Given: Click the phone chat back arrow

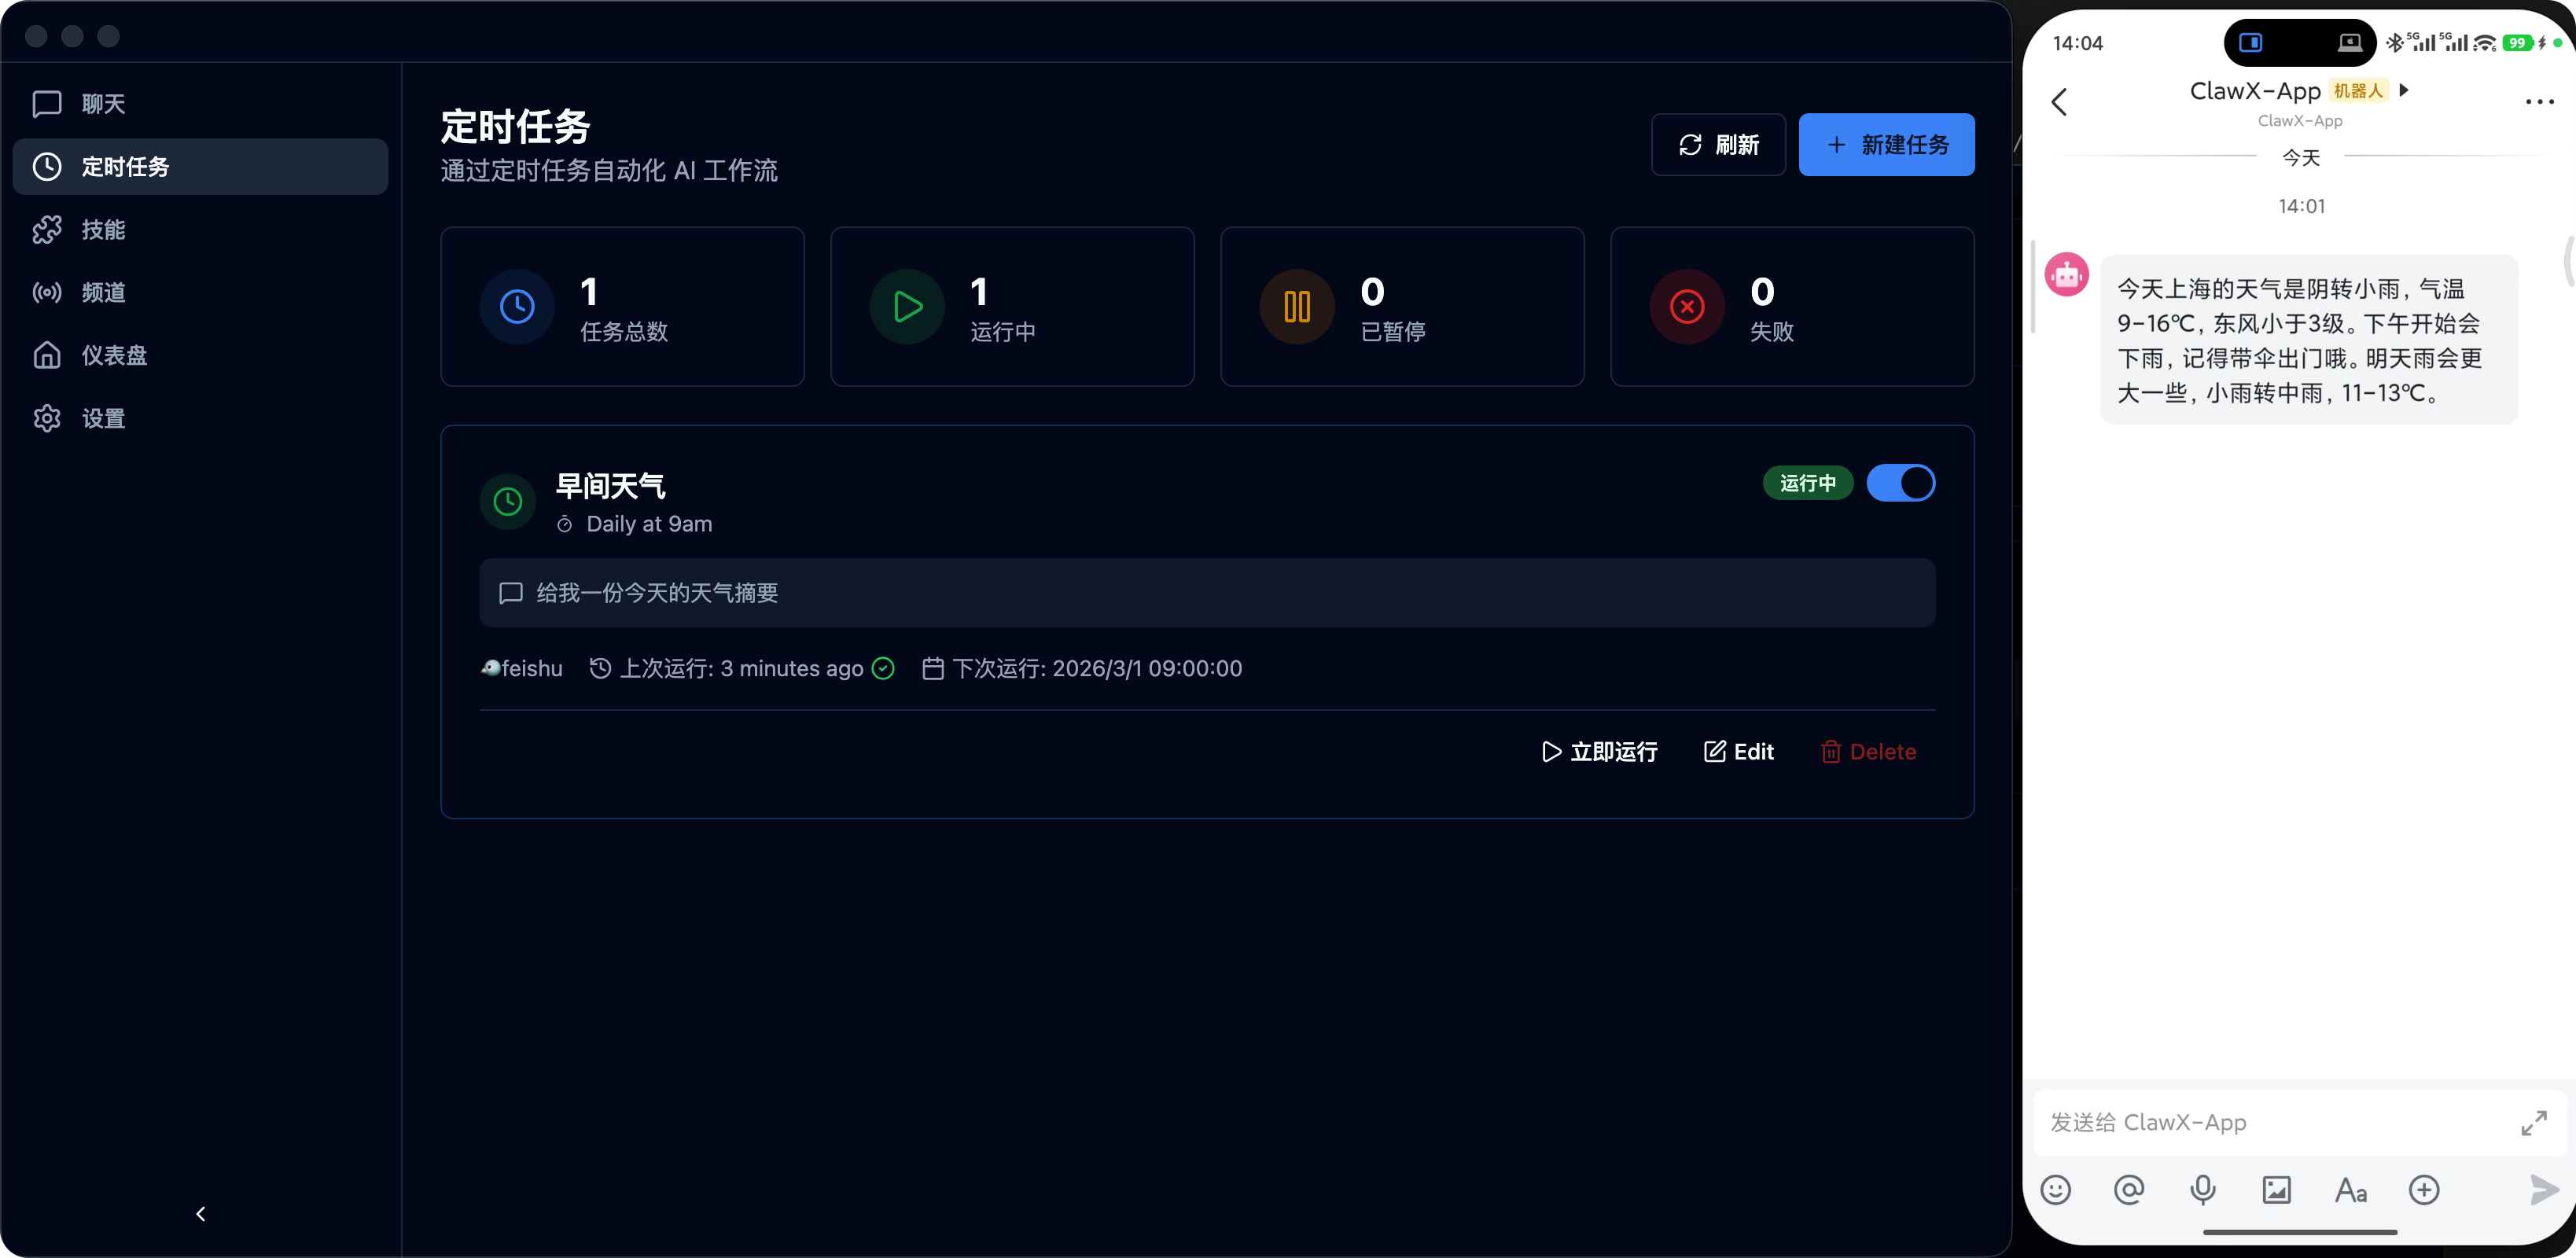Looking at the screenshot, I should (x=2059, y=102).
